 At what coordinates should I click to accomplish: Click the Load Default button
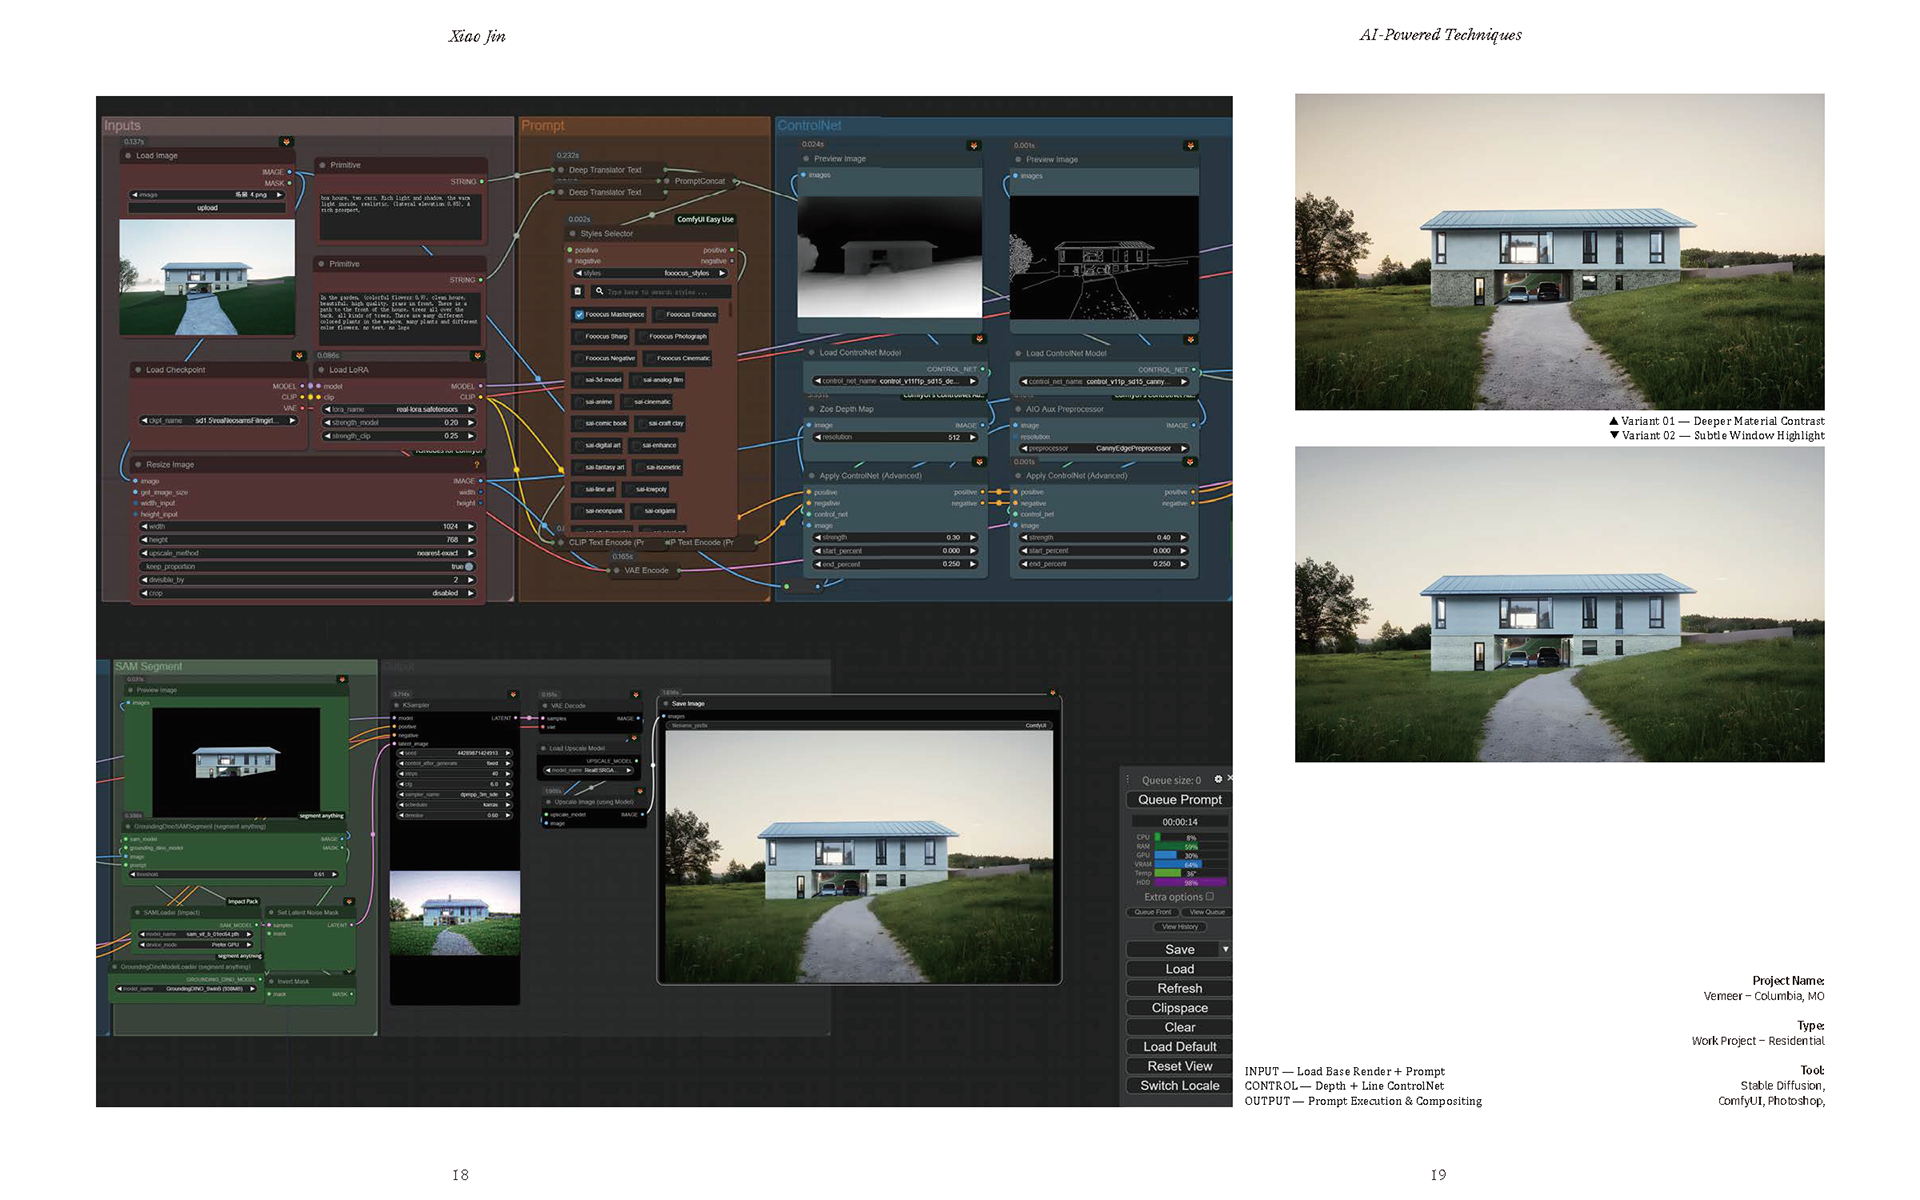pos(1179,1047)
